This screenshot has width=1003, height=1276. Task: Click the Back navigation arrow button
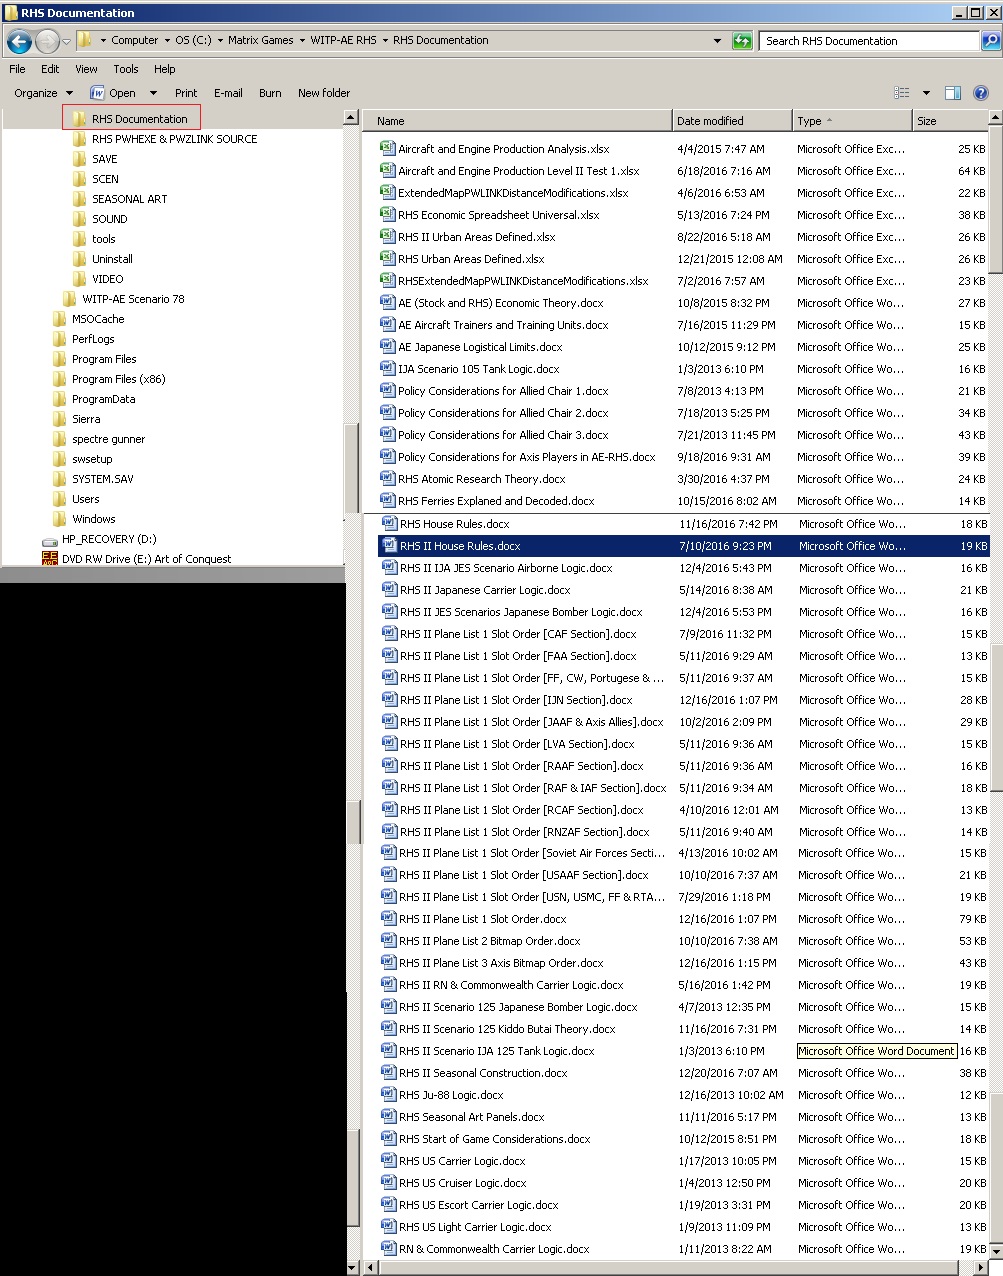click(x=19, y=41)
